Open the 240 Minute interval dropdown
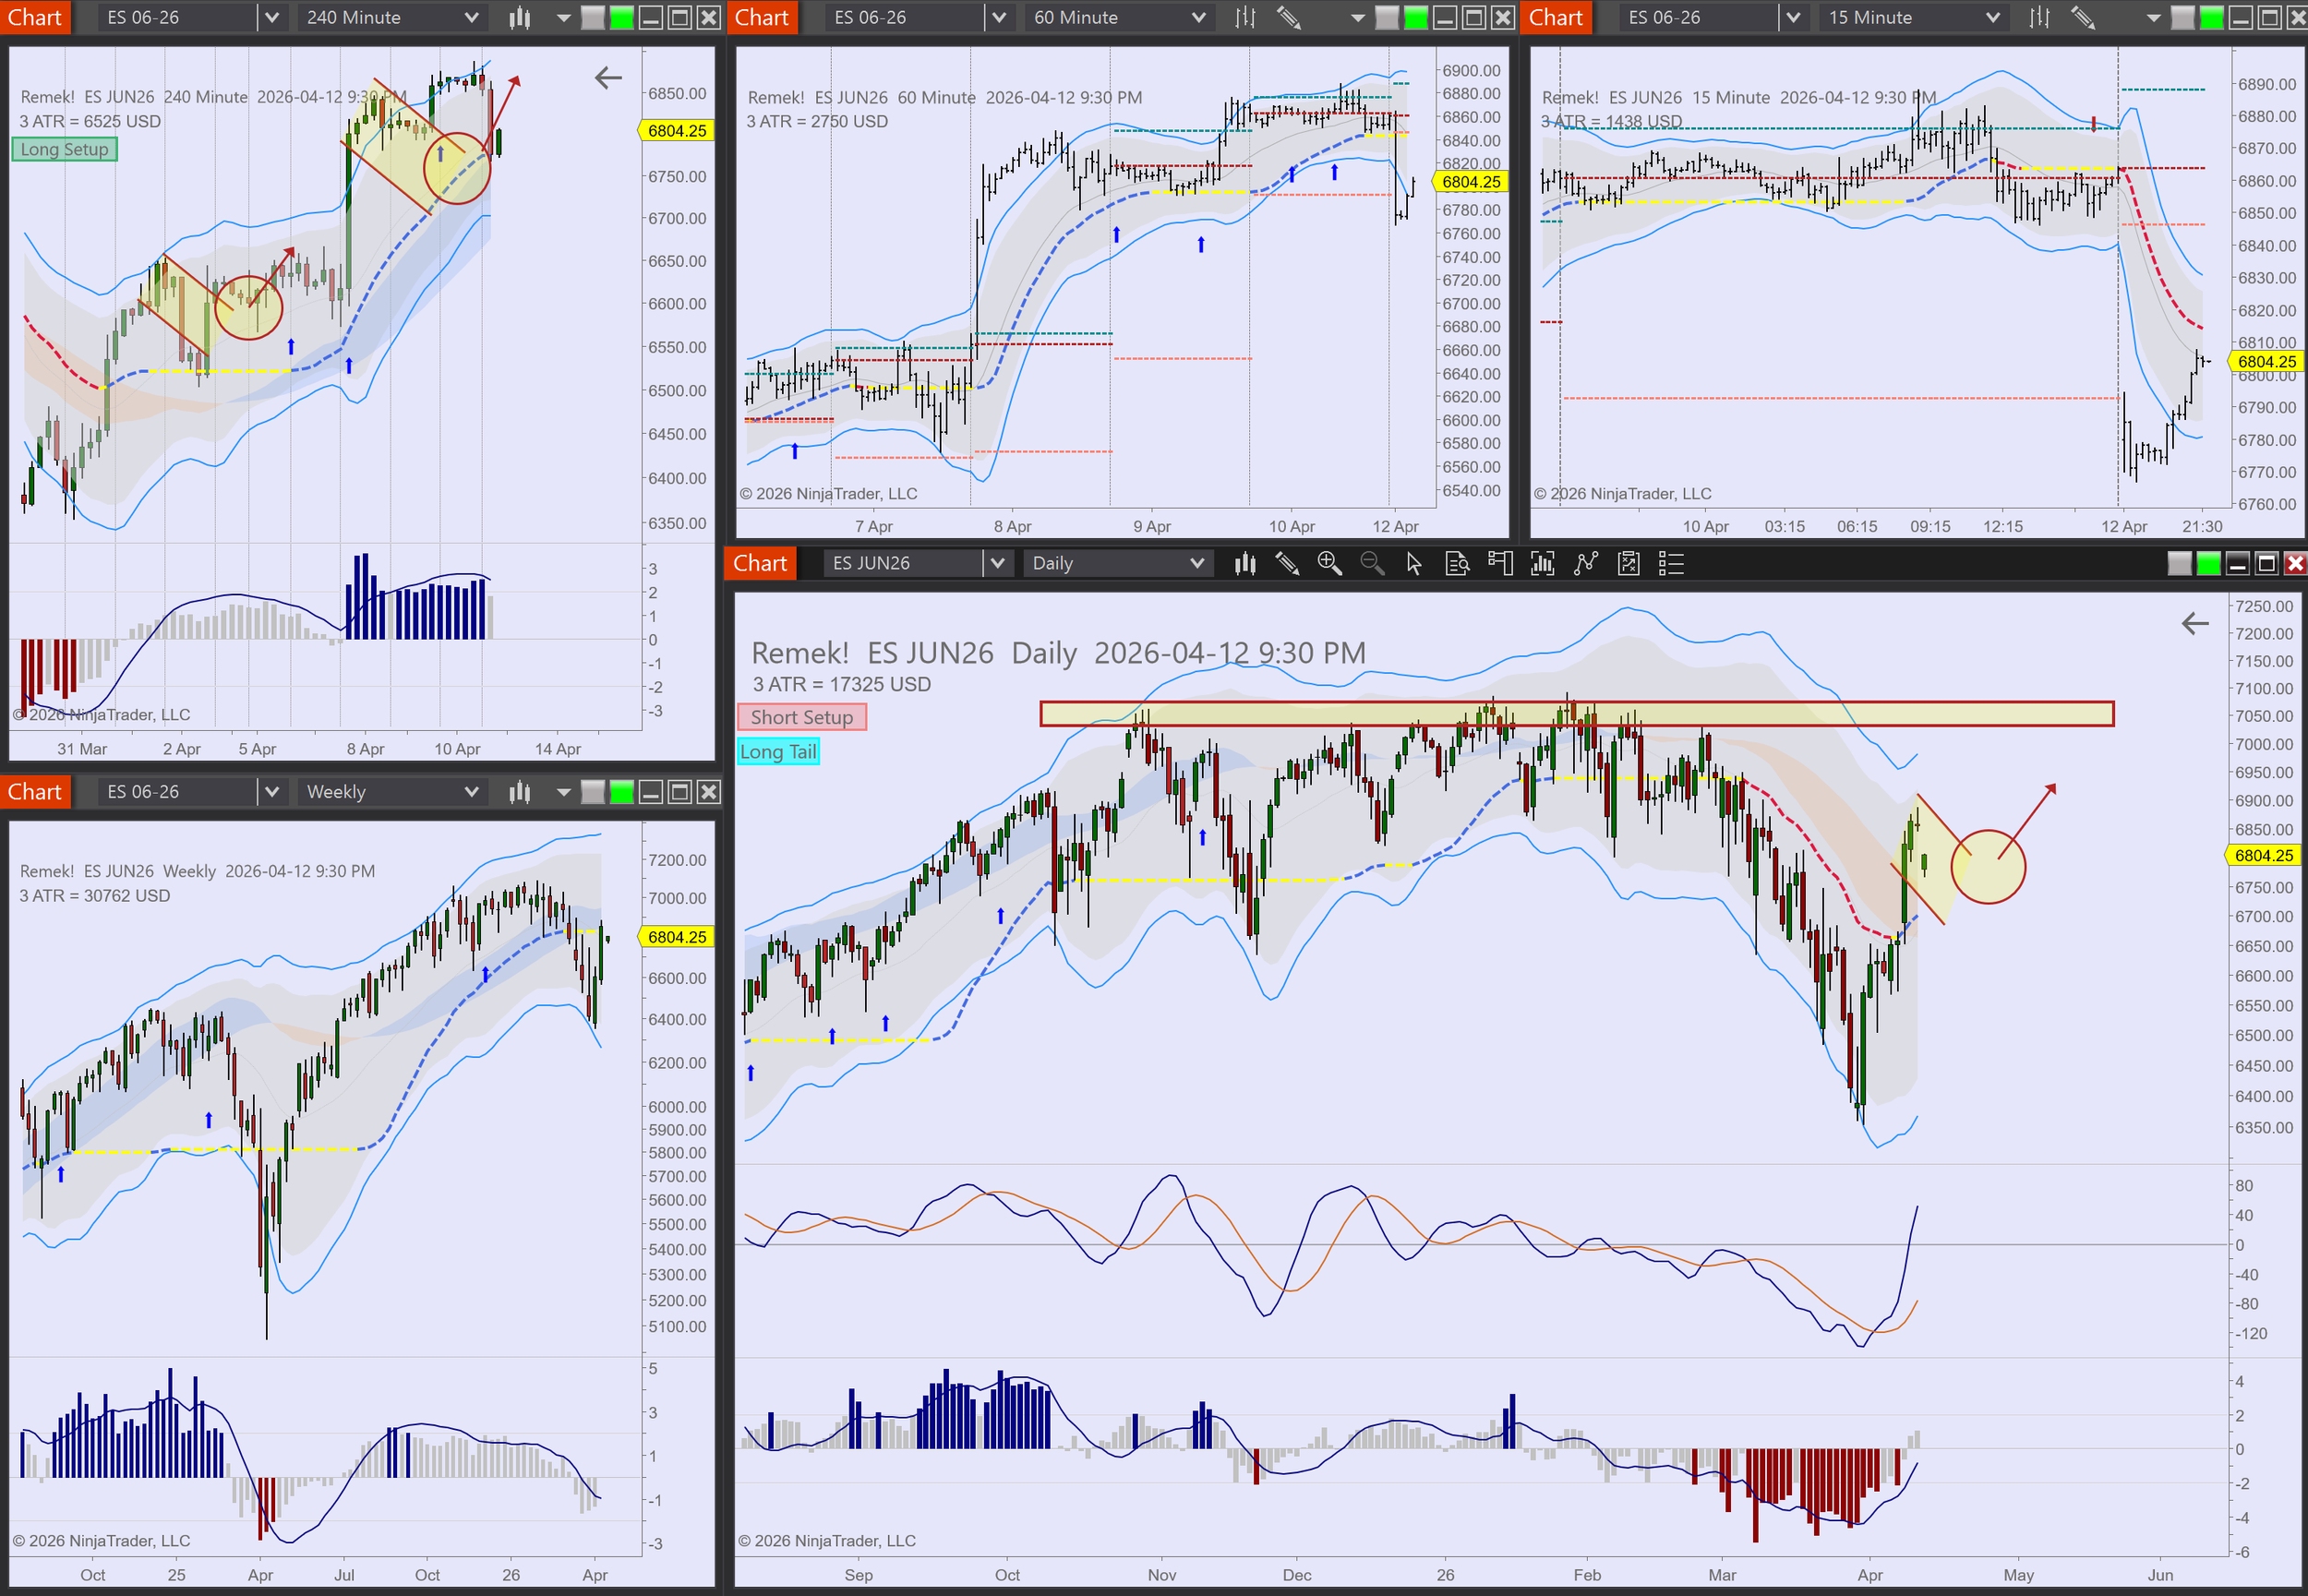The height and width of the screenshot is (1596, 2308). pyautogui.click(x=392, y=17)
